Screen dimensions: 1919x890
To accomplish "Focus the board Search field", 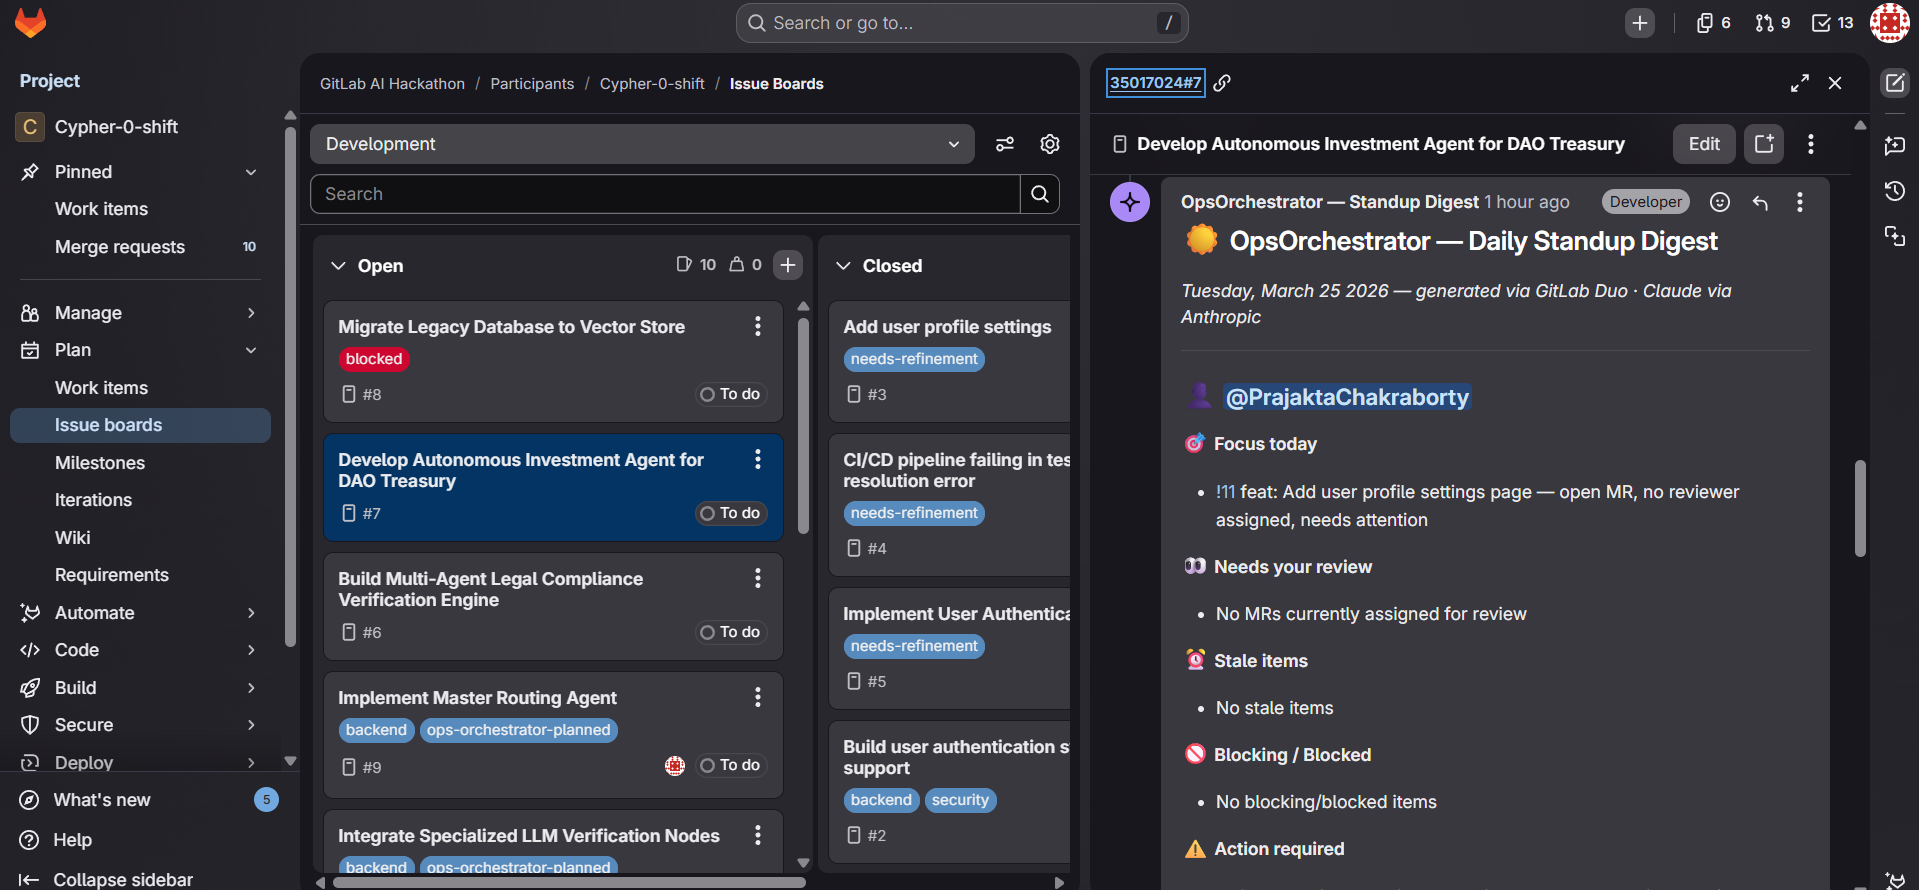I will [x=665, y=194].
